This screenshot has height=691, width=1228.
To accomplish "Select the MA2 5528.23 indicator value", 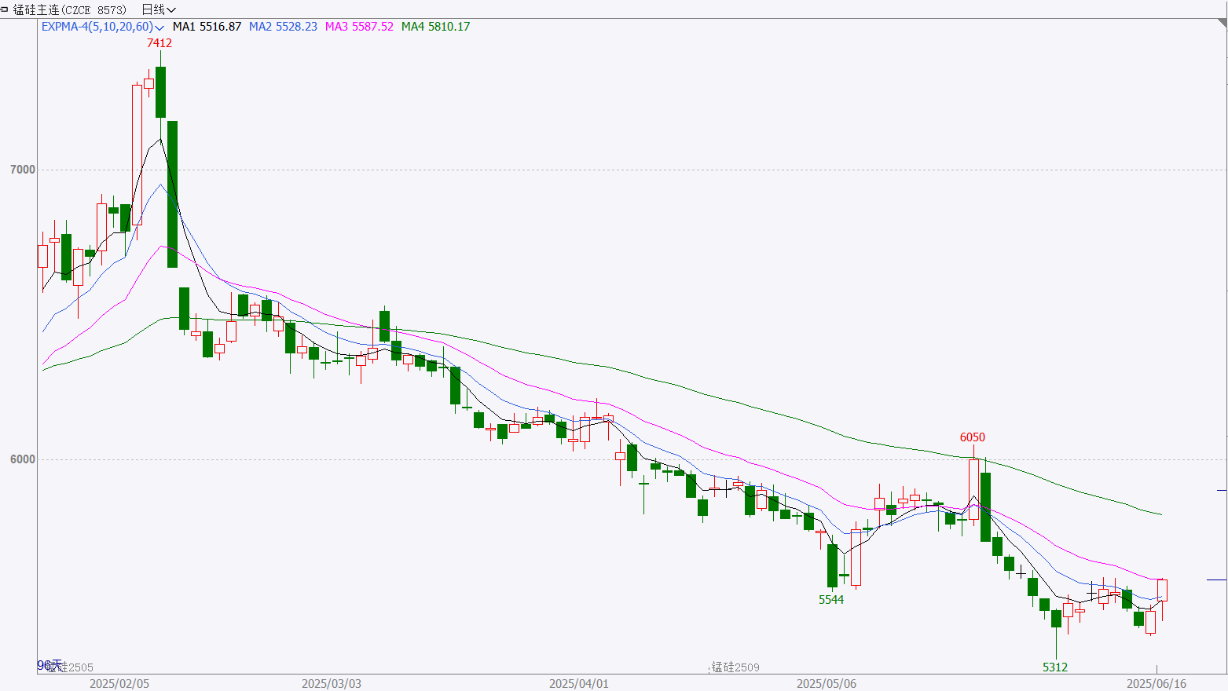I will [283, 26].
